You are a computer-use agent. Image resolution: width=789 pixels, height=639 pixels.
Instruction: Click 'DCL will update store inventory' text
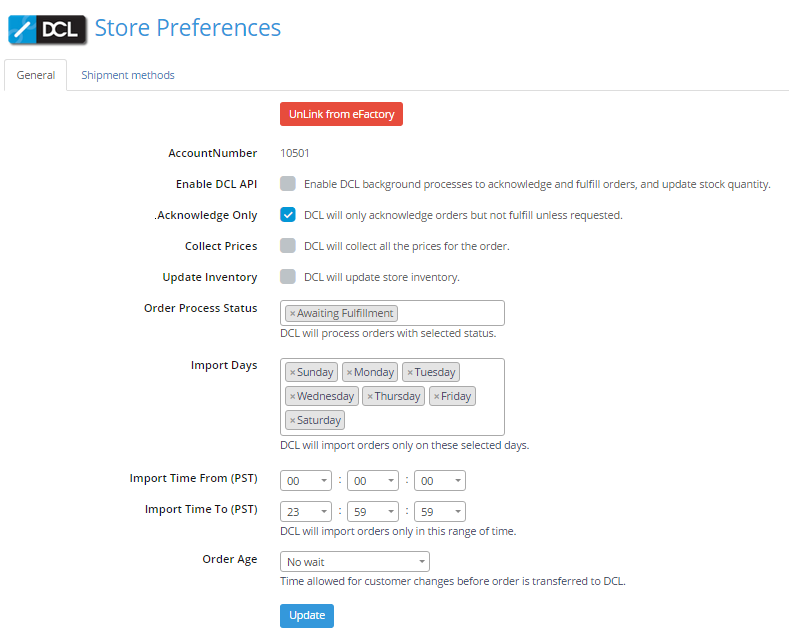coord(382,277)
